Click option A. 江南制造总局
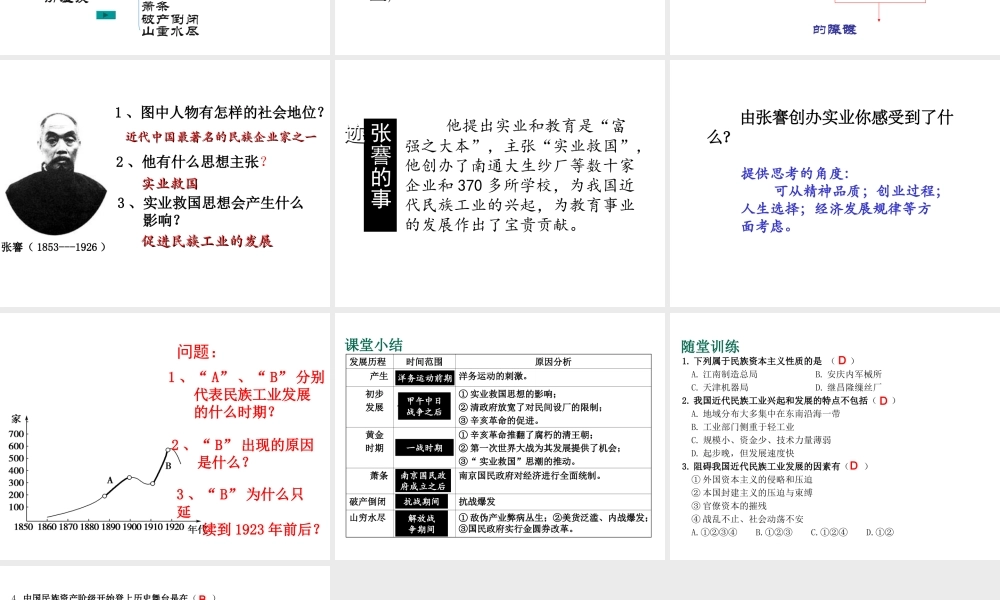This screenshot has width=1000, height=600. coord(724,374)
